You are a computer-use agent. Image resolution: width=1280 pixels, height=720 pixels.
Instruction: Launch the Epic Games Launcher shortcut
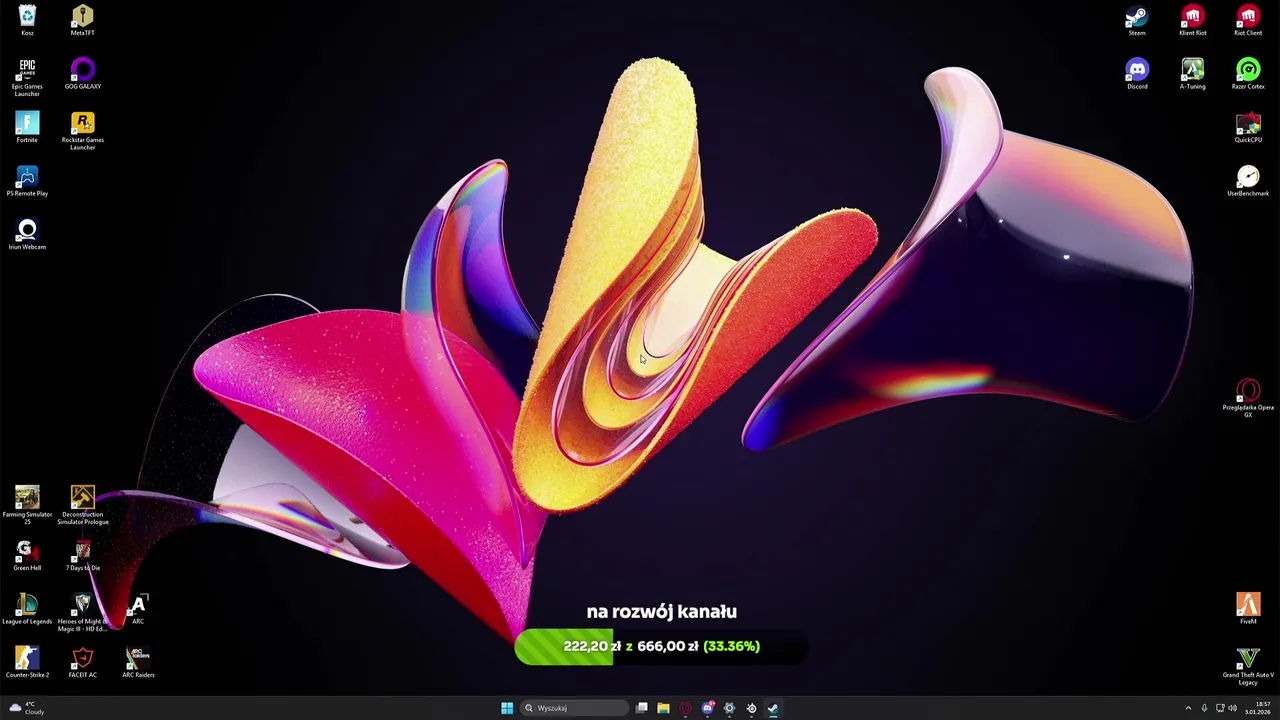click(x=27, y=78)
